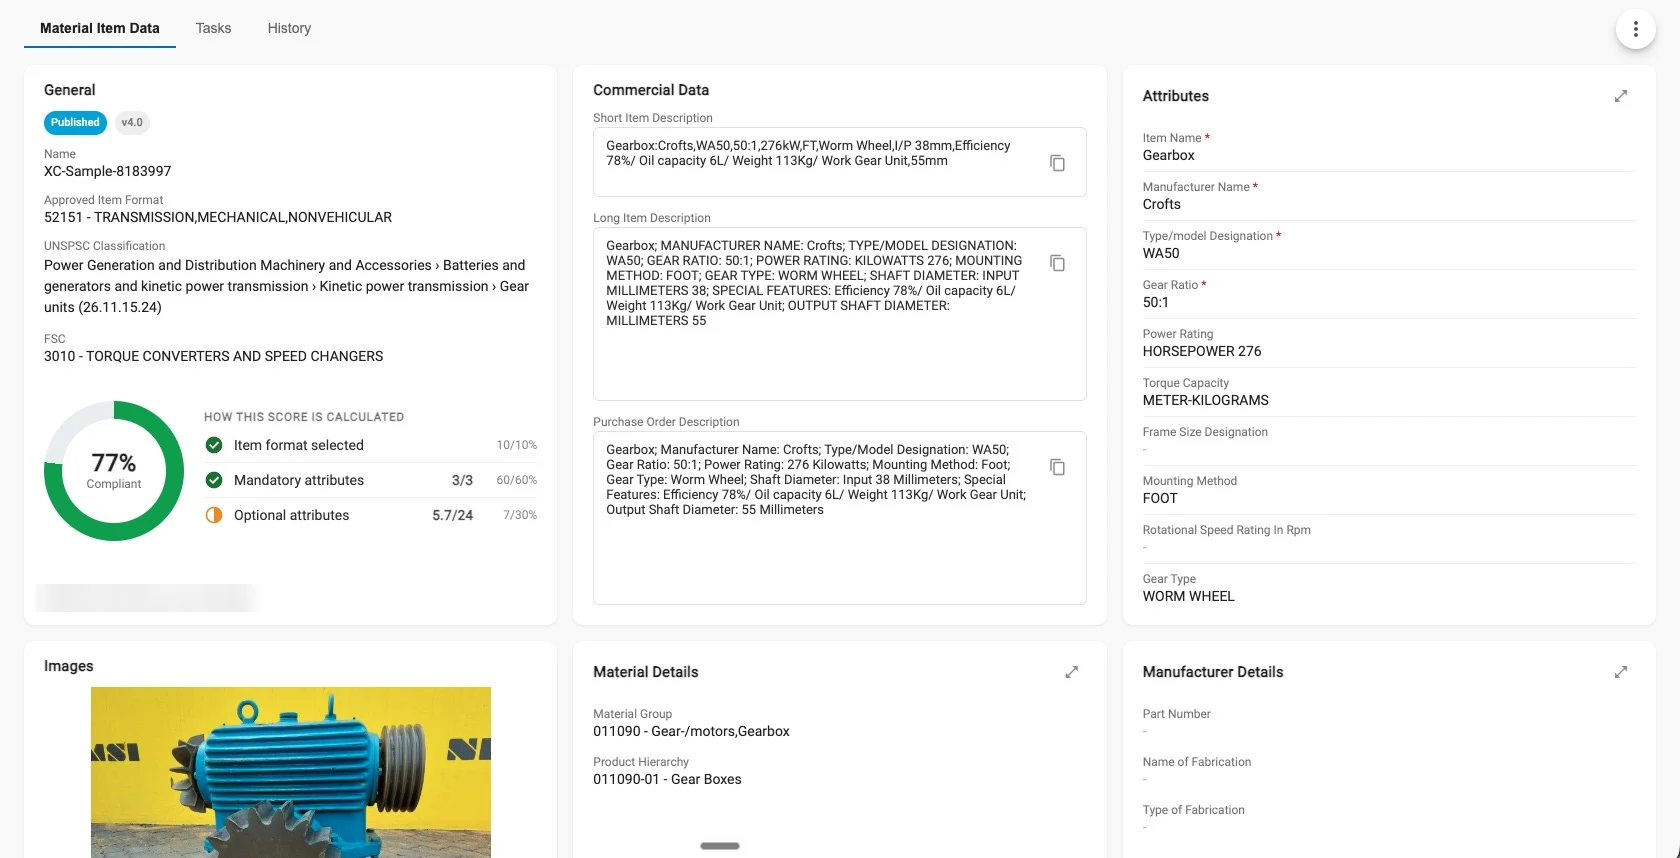This screenshot has width=1680, height=858.
Task: Click the Optional attributes score row label
Action: point(292,515)
